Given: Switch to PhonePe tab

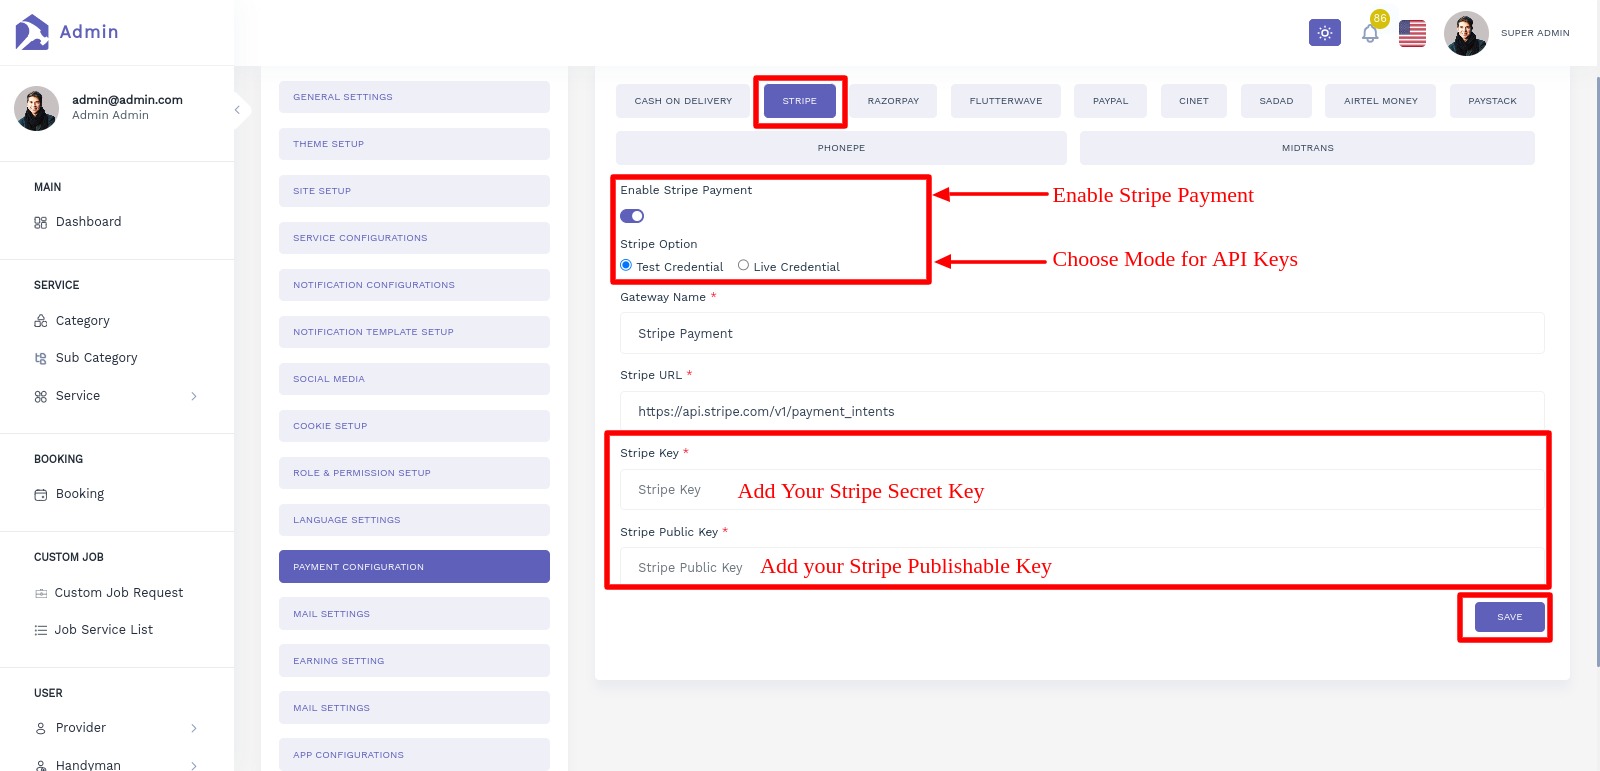Looking at the screenshot, I should pos(841,148).
